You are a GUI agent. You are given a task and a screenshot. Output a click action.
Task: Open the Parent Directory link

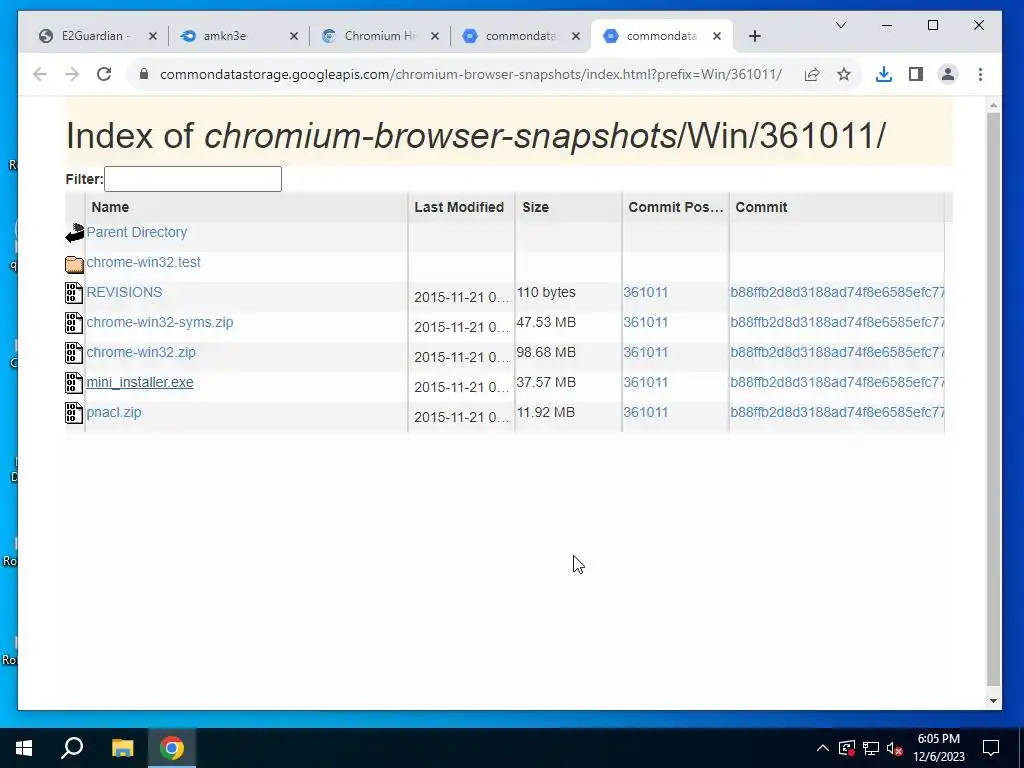tap(136, 232)
